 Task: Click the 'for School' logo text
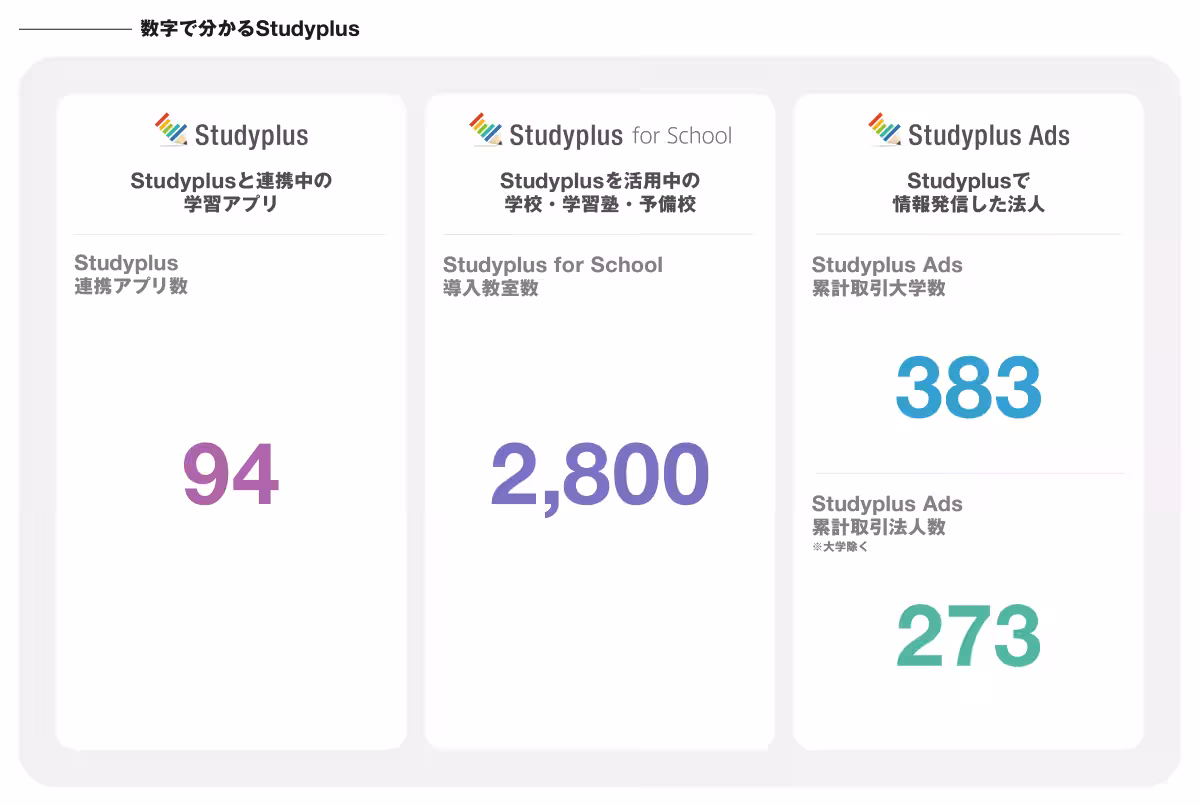tap(682, 135)
